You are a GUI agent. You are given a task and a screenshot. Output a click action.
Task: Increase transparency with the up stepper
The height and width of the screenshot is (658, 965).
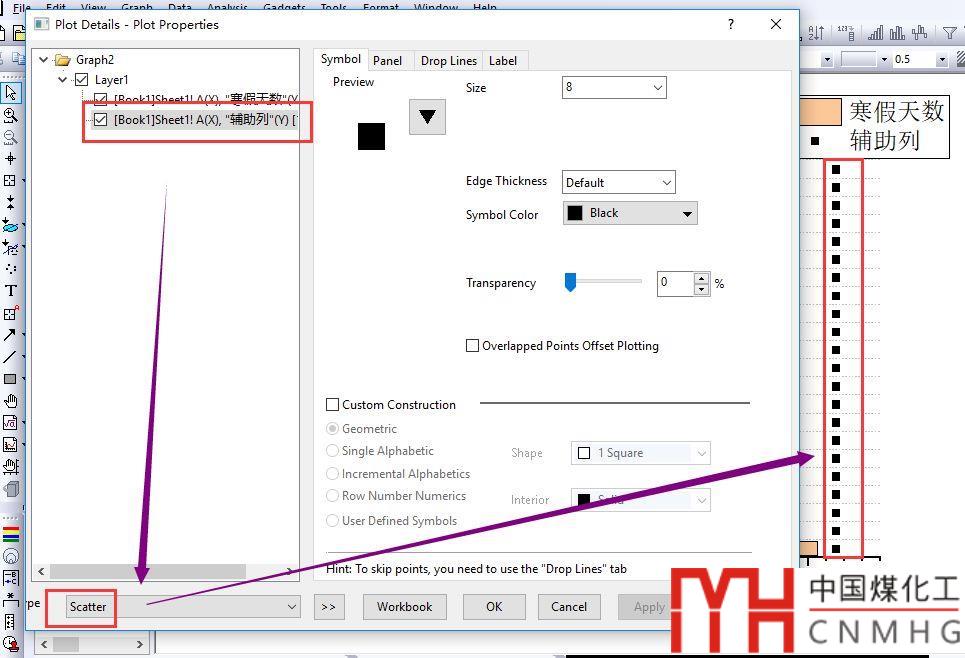(702, 278)
